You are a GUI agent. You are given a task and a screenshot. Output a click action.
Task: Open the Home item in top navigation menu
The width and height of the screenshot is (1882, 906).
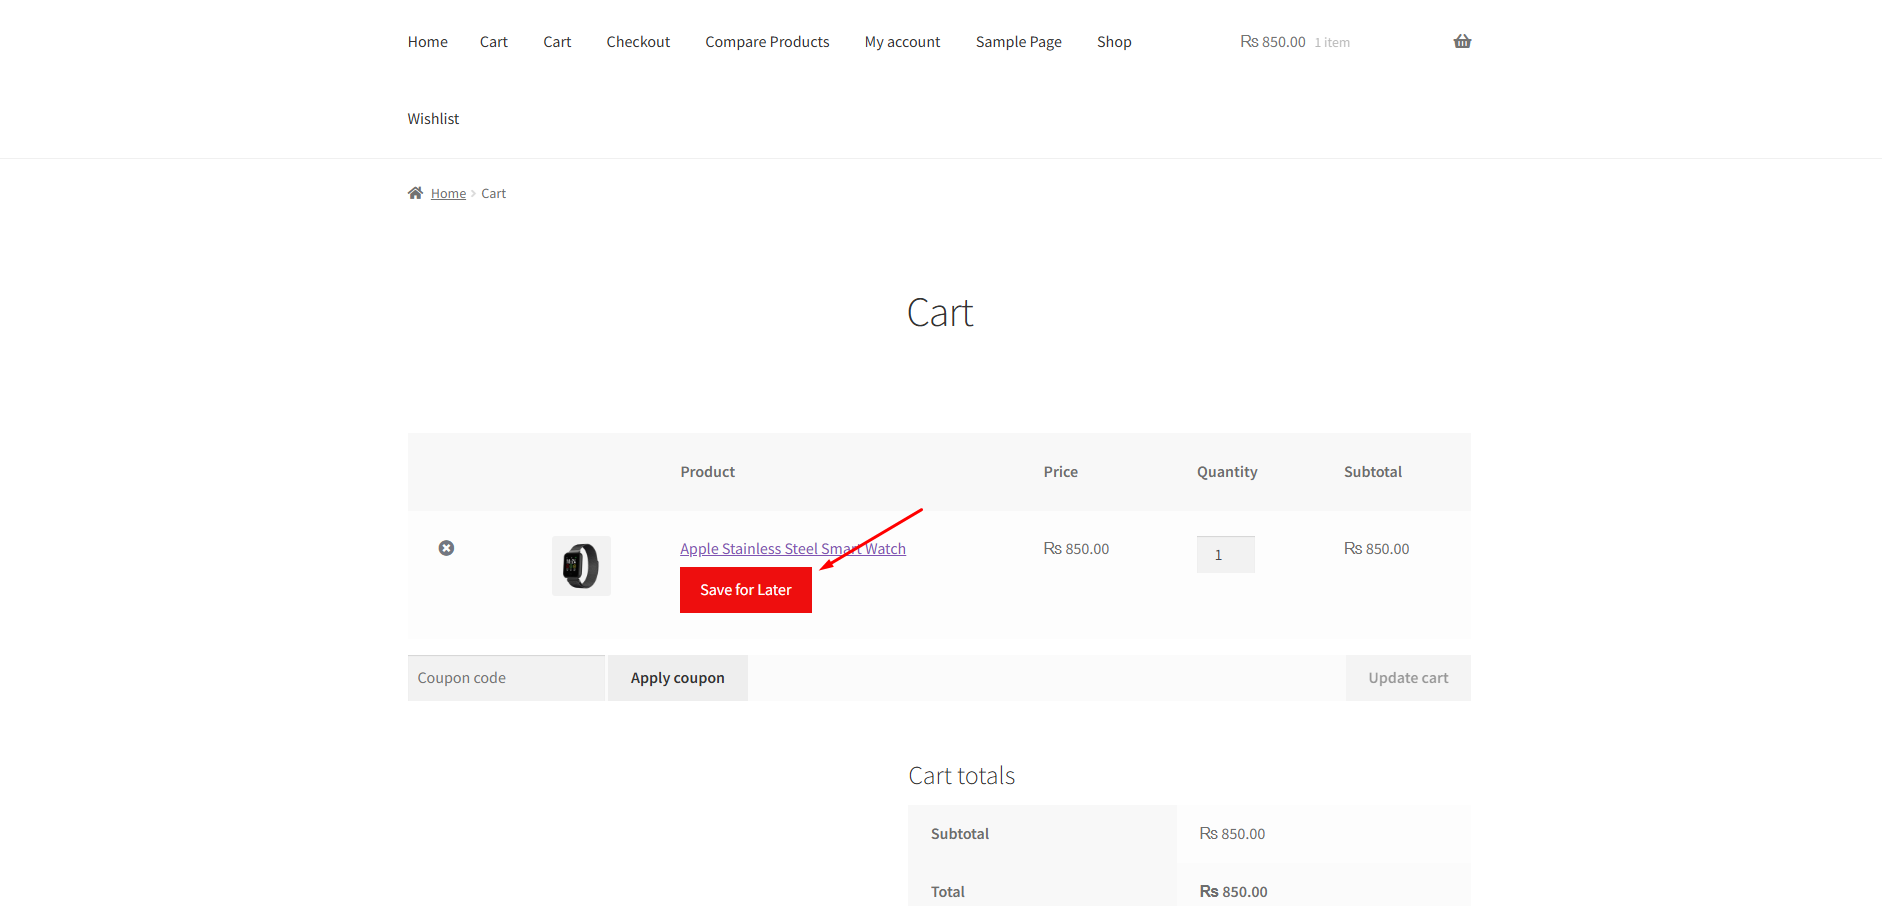427,42
